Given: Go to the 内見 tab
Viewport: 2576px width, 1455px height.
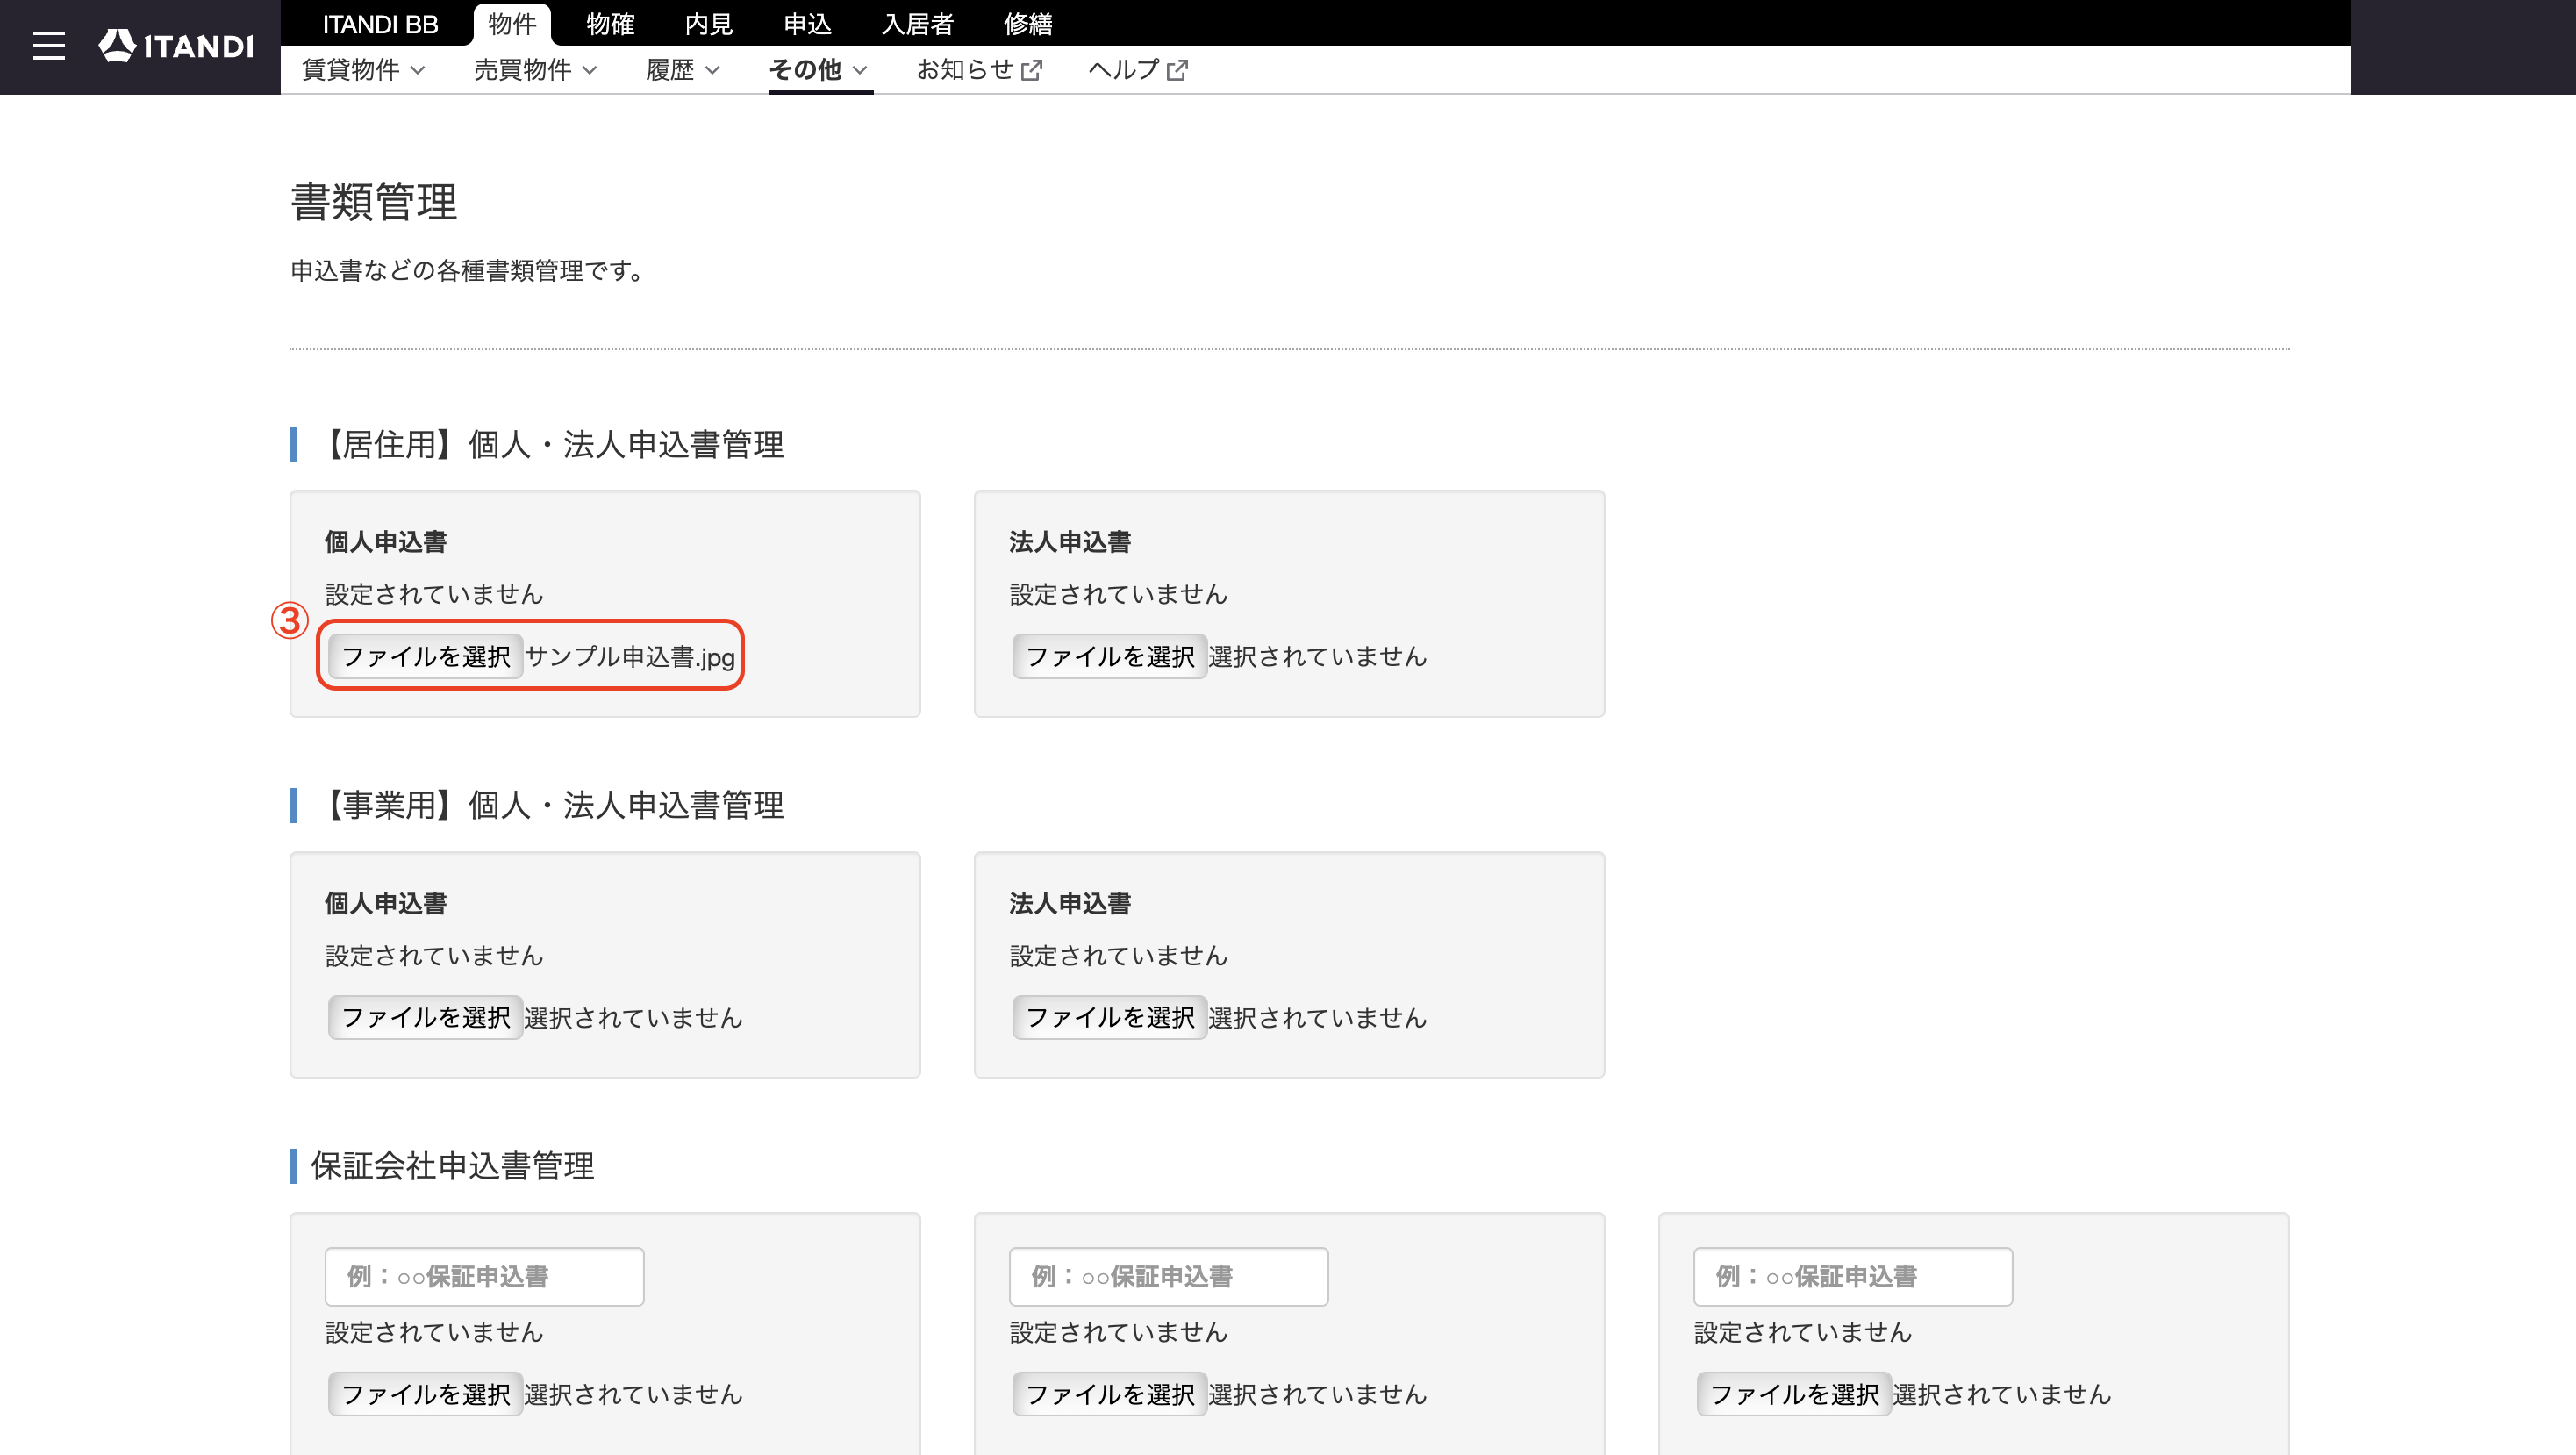Looking at the screenshot, I should pos(709,23).
